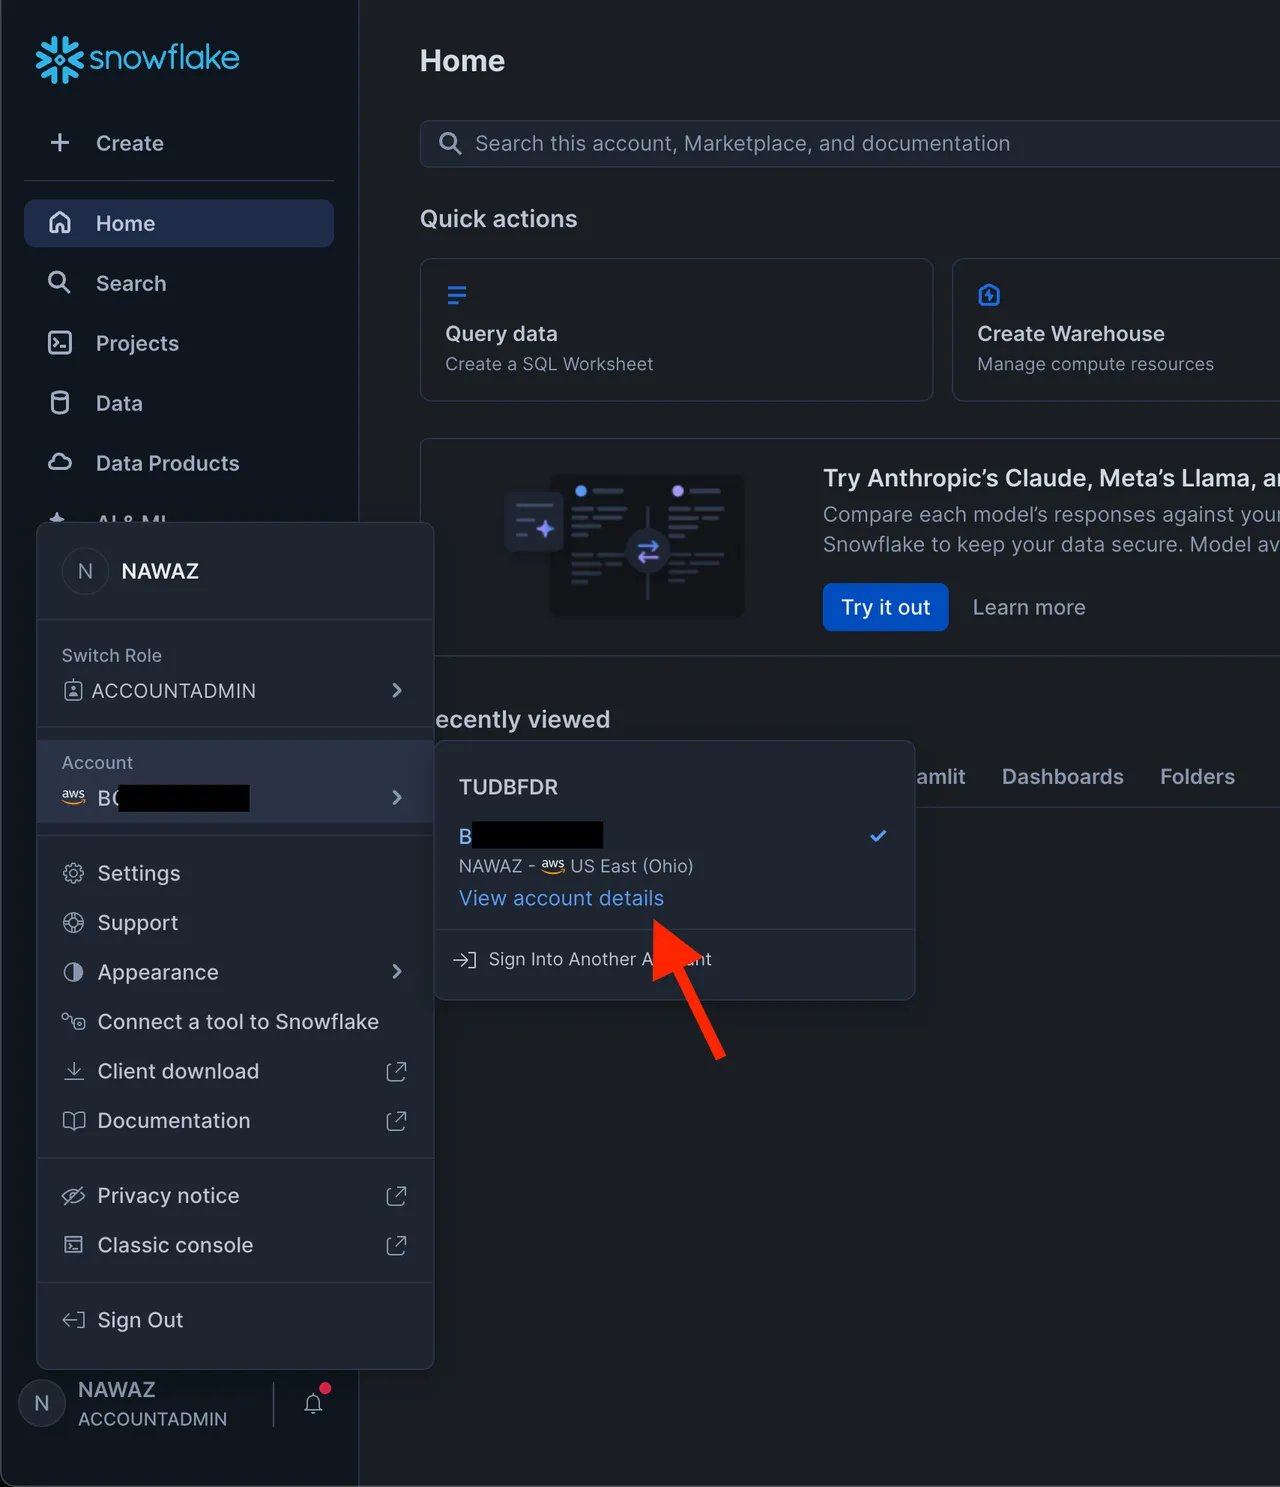1280x1487 pixels.
Task: Click the Learn more link
Action: tap(1029, 607)
